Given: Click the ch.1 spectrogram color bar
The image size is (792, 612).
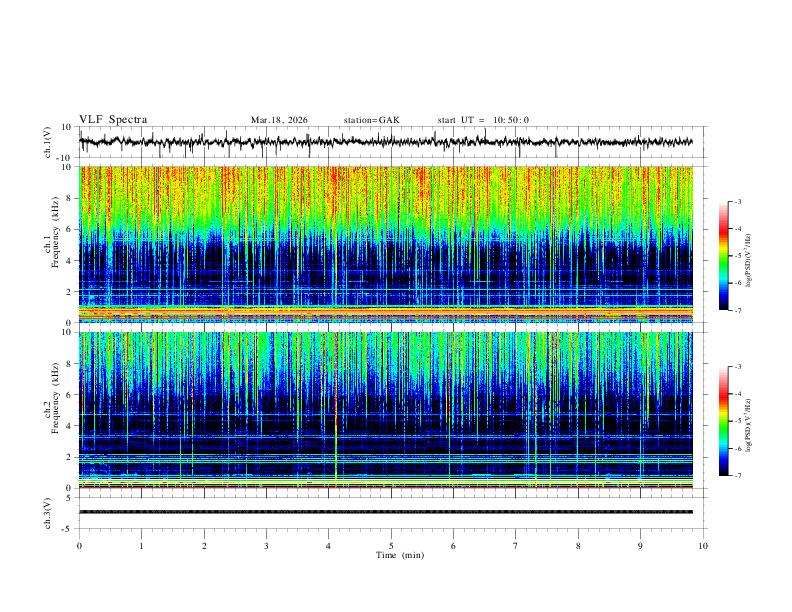Looking at the screenshot, I should pyautogui.click(x=723, y=256).
